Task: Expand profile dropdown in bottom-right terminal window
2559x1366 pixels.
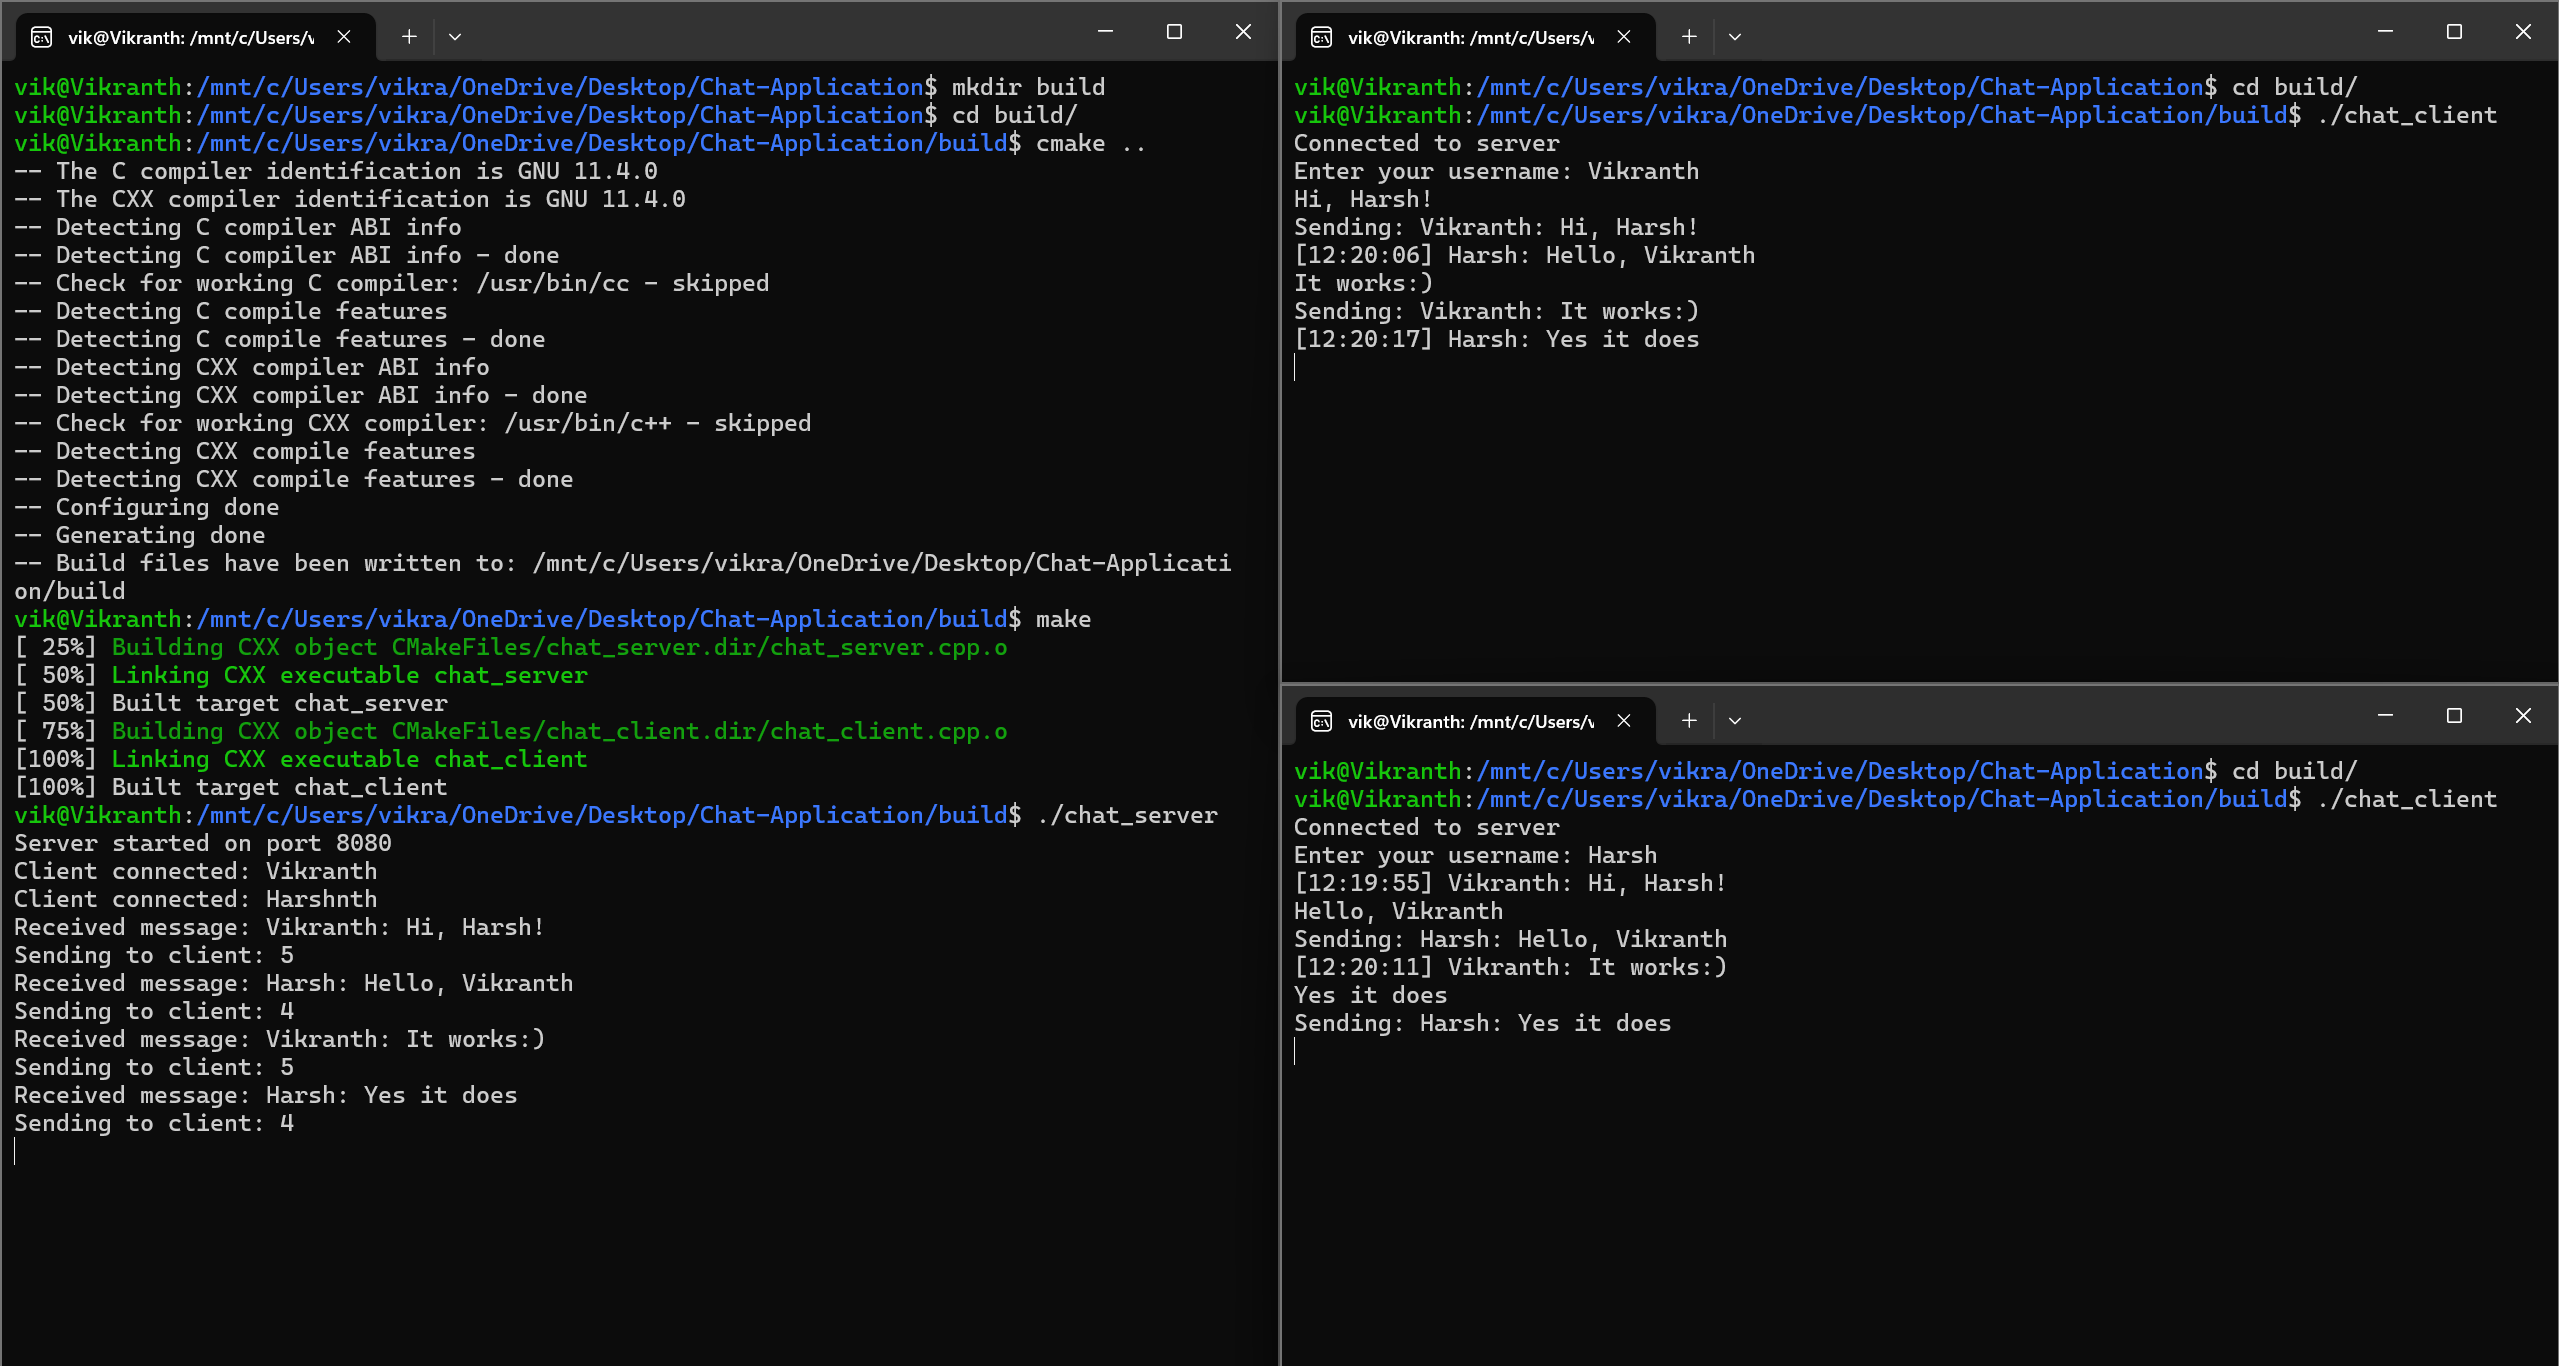Action: coord(1735,721)
